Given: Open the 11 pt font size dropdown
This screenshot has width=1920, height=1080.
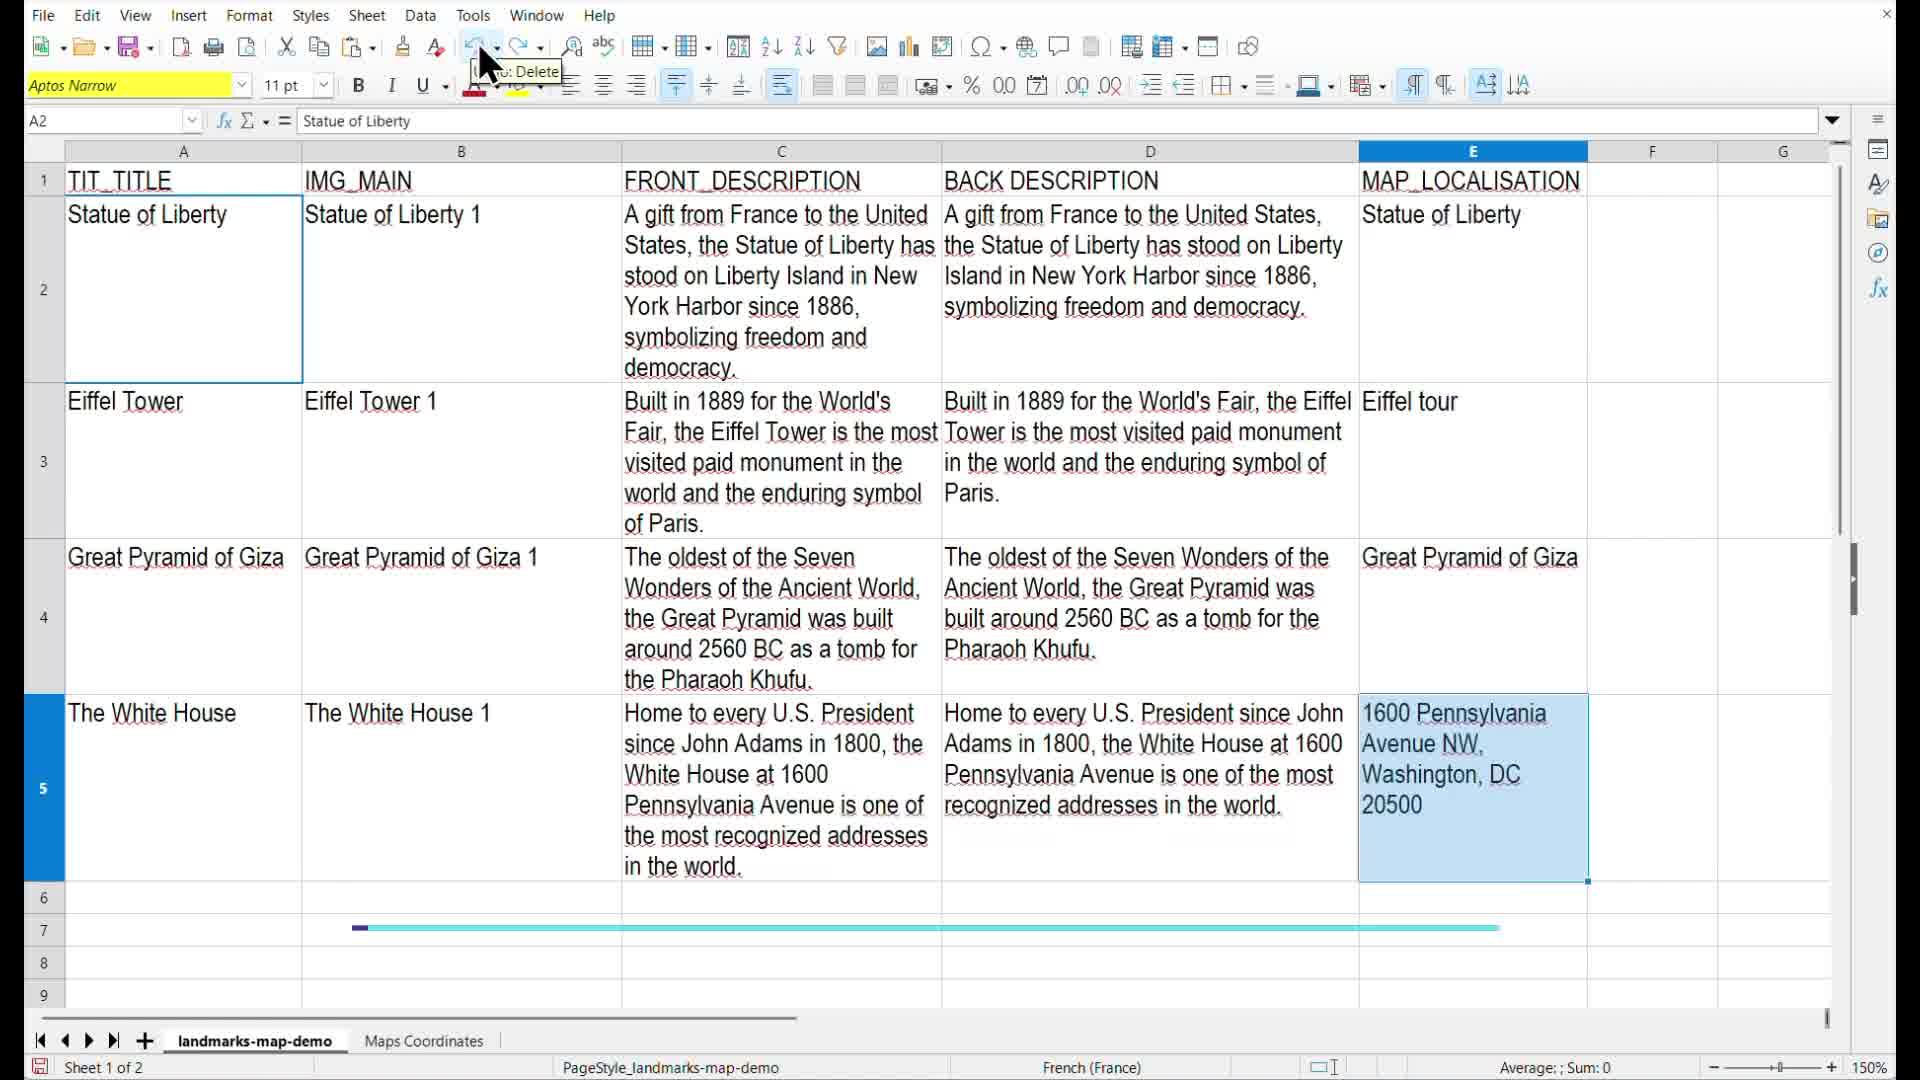Looking at the screenshot, I should (x=324, y=86).
